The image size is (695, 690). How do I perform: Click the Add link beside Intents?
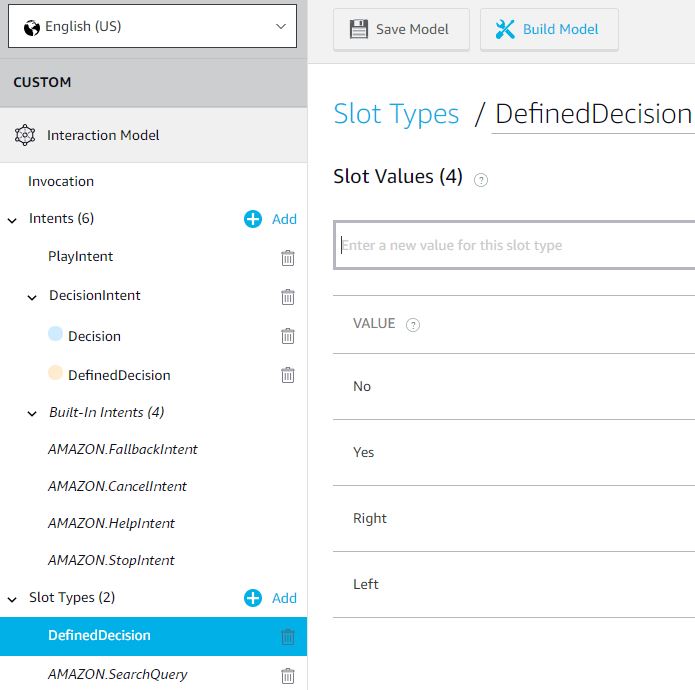[x=284, y=219]
